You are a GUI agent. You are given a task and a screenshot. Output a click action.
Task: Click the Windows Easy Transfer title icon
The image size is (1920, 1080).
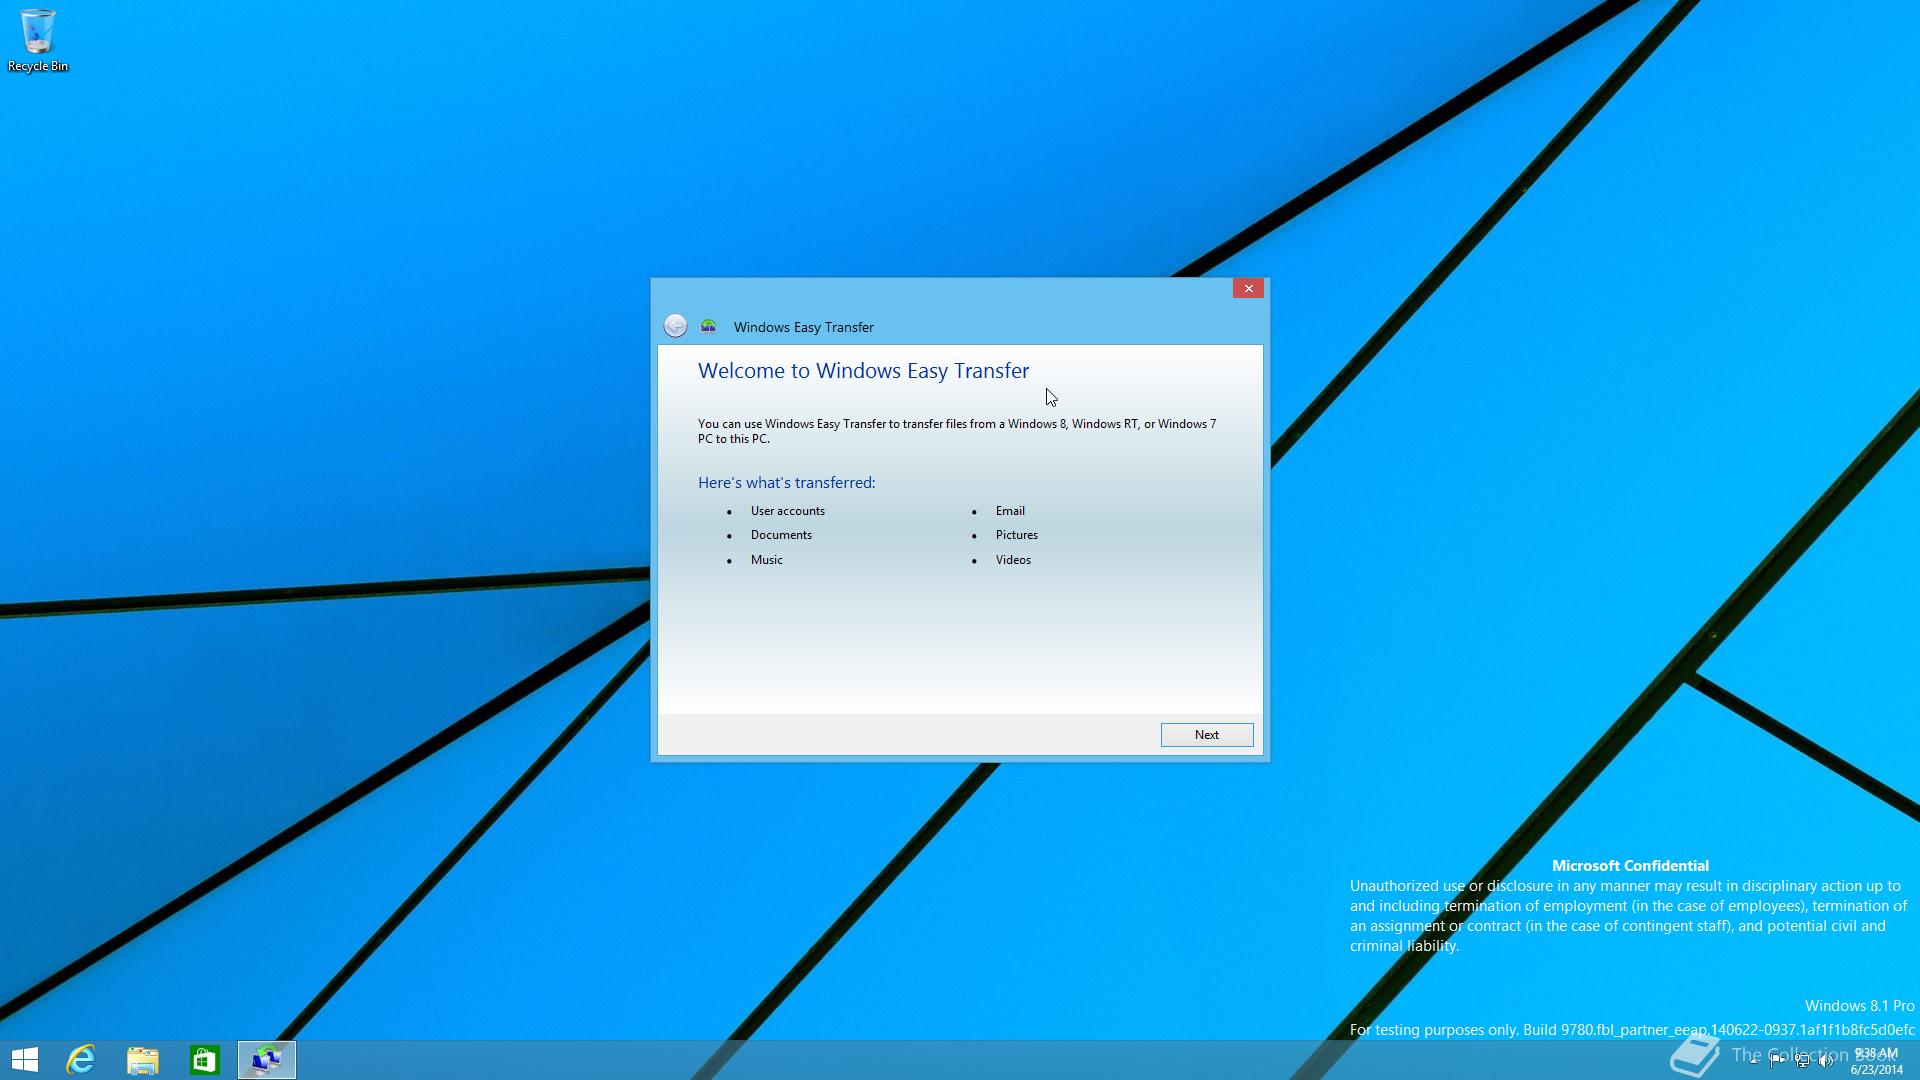(708, 326)
